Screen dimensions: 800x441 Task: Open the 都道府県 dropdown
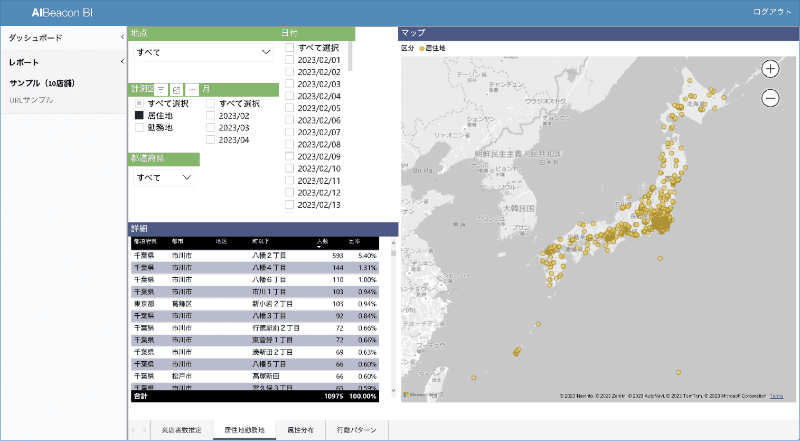(166, 177)
